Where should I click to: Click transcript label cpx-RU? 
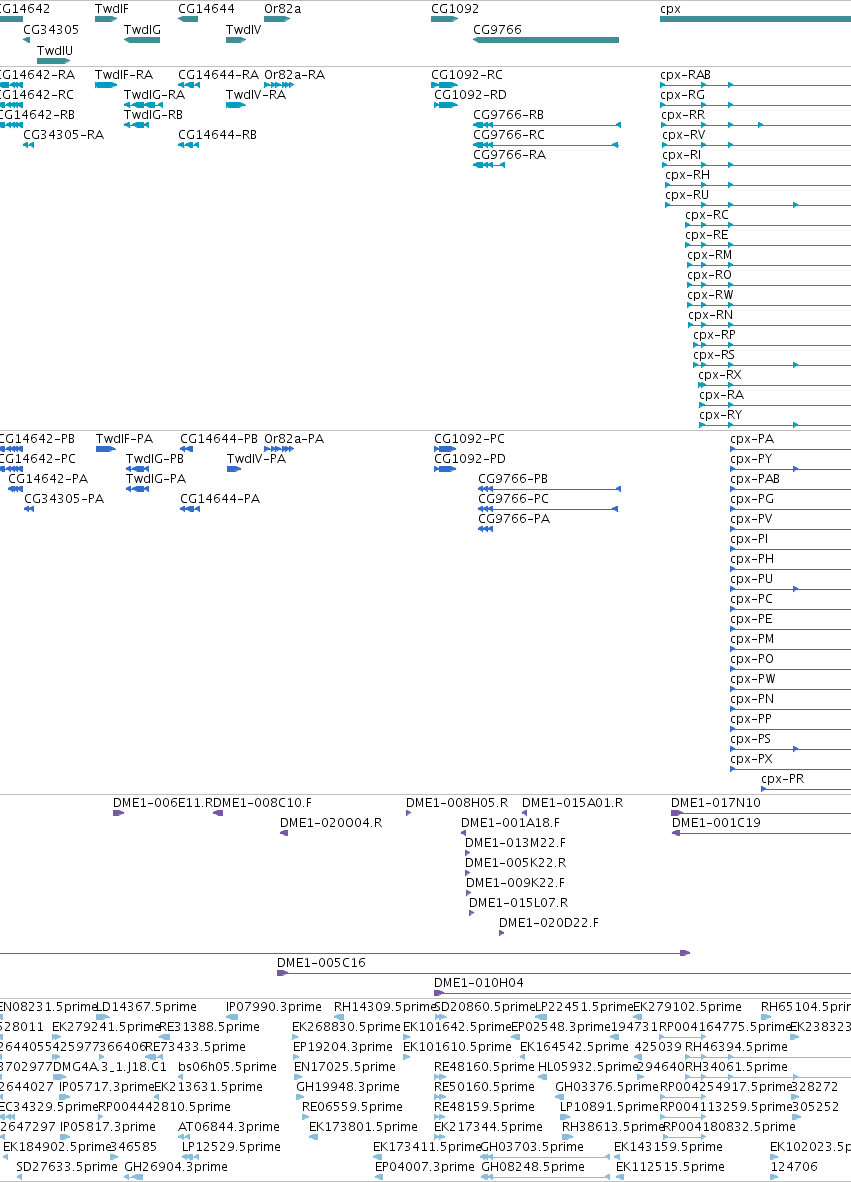(687, 194)
